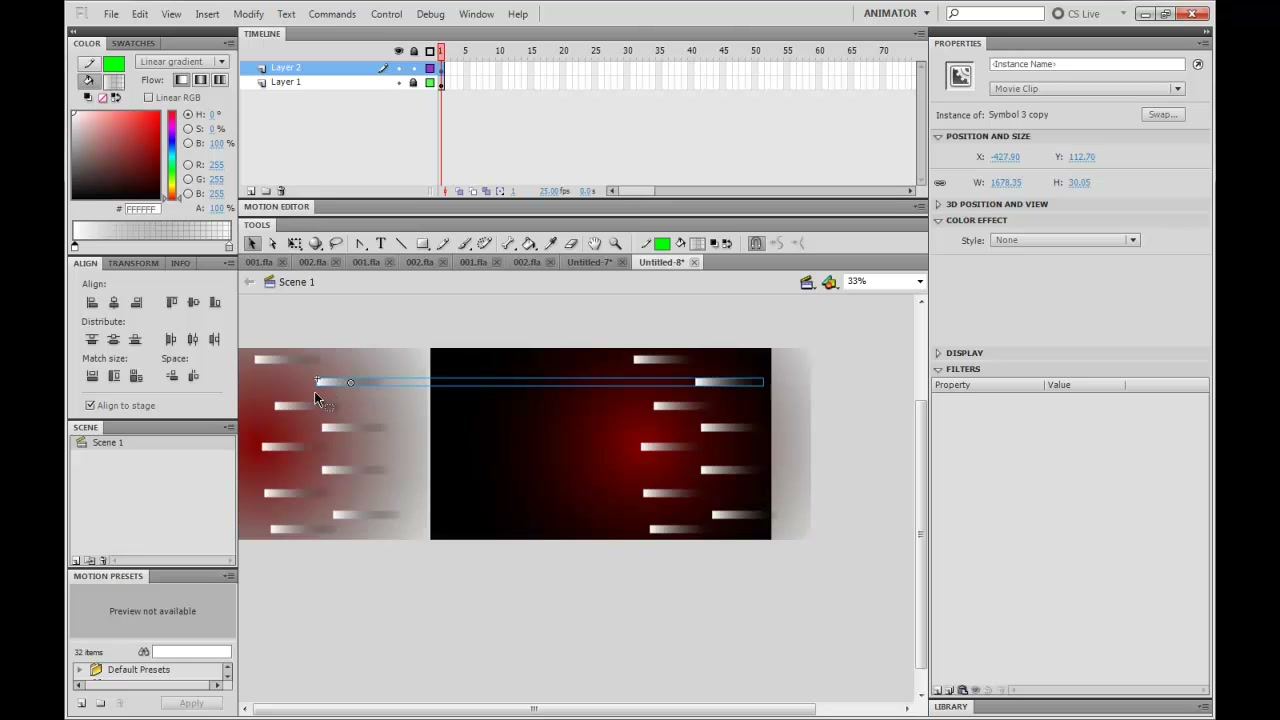
Task: Click Match width icon
Action: (92, 376)
